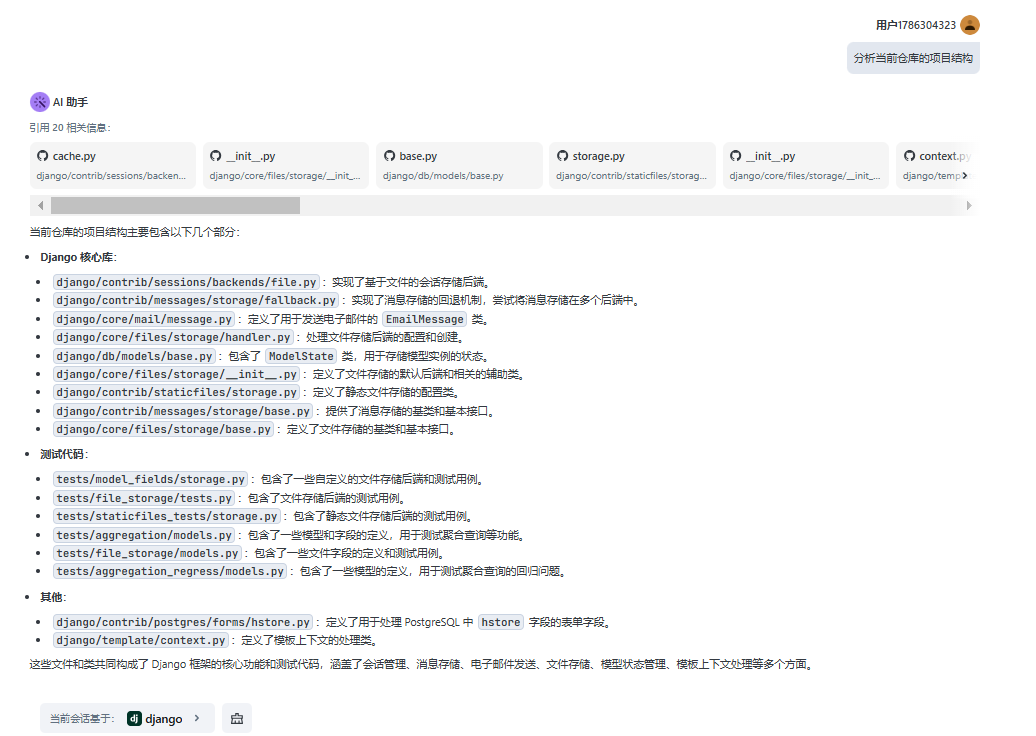This screenshot has height=736, width=1036.
Task: Click the hstore code tag
Action: (x=501, y=622)
